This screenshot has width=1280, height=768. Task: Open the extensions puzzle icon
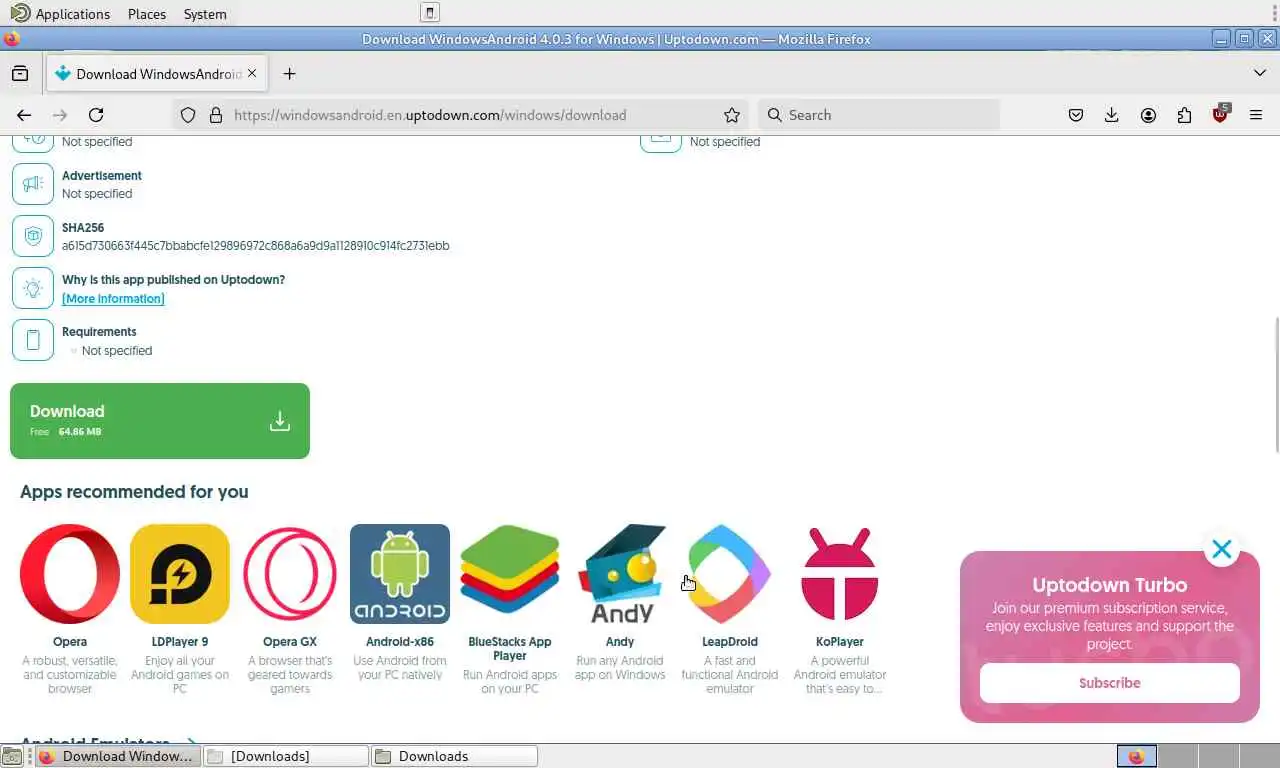point(1184,115)
